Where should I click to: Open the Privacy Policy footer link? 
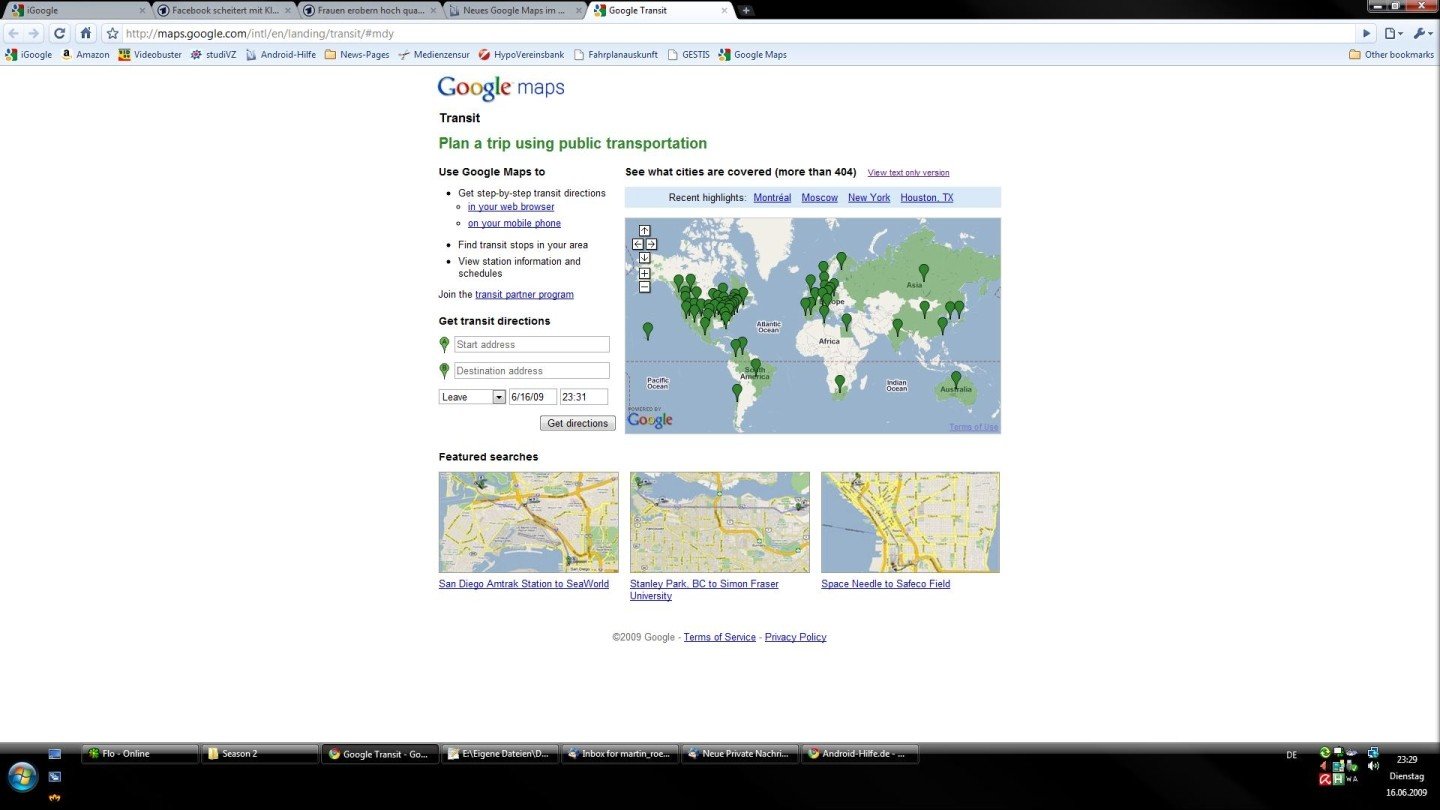coord(796,638)
